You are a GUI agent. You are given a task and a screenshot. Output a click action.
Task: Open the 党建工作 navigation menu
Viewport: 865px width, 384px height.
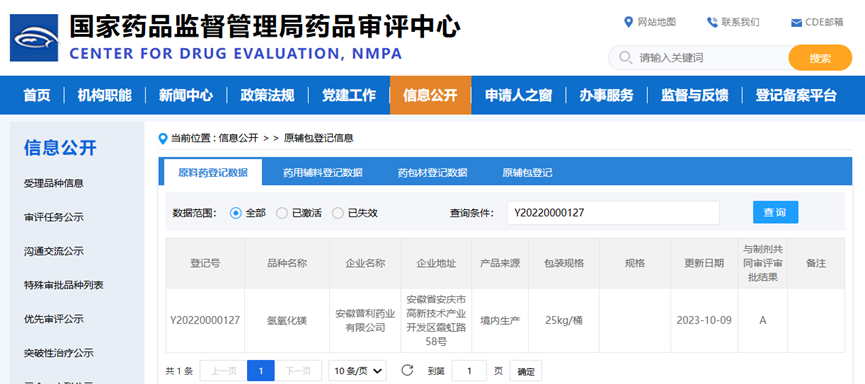pyautogui.click(x=349, y=95)
